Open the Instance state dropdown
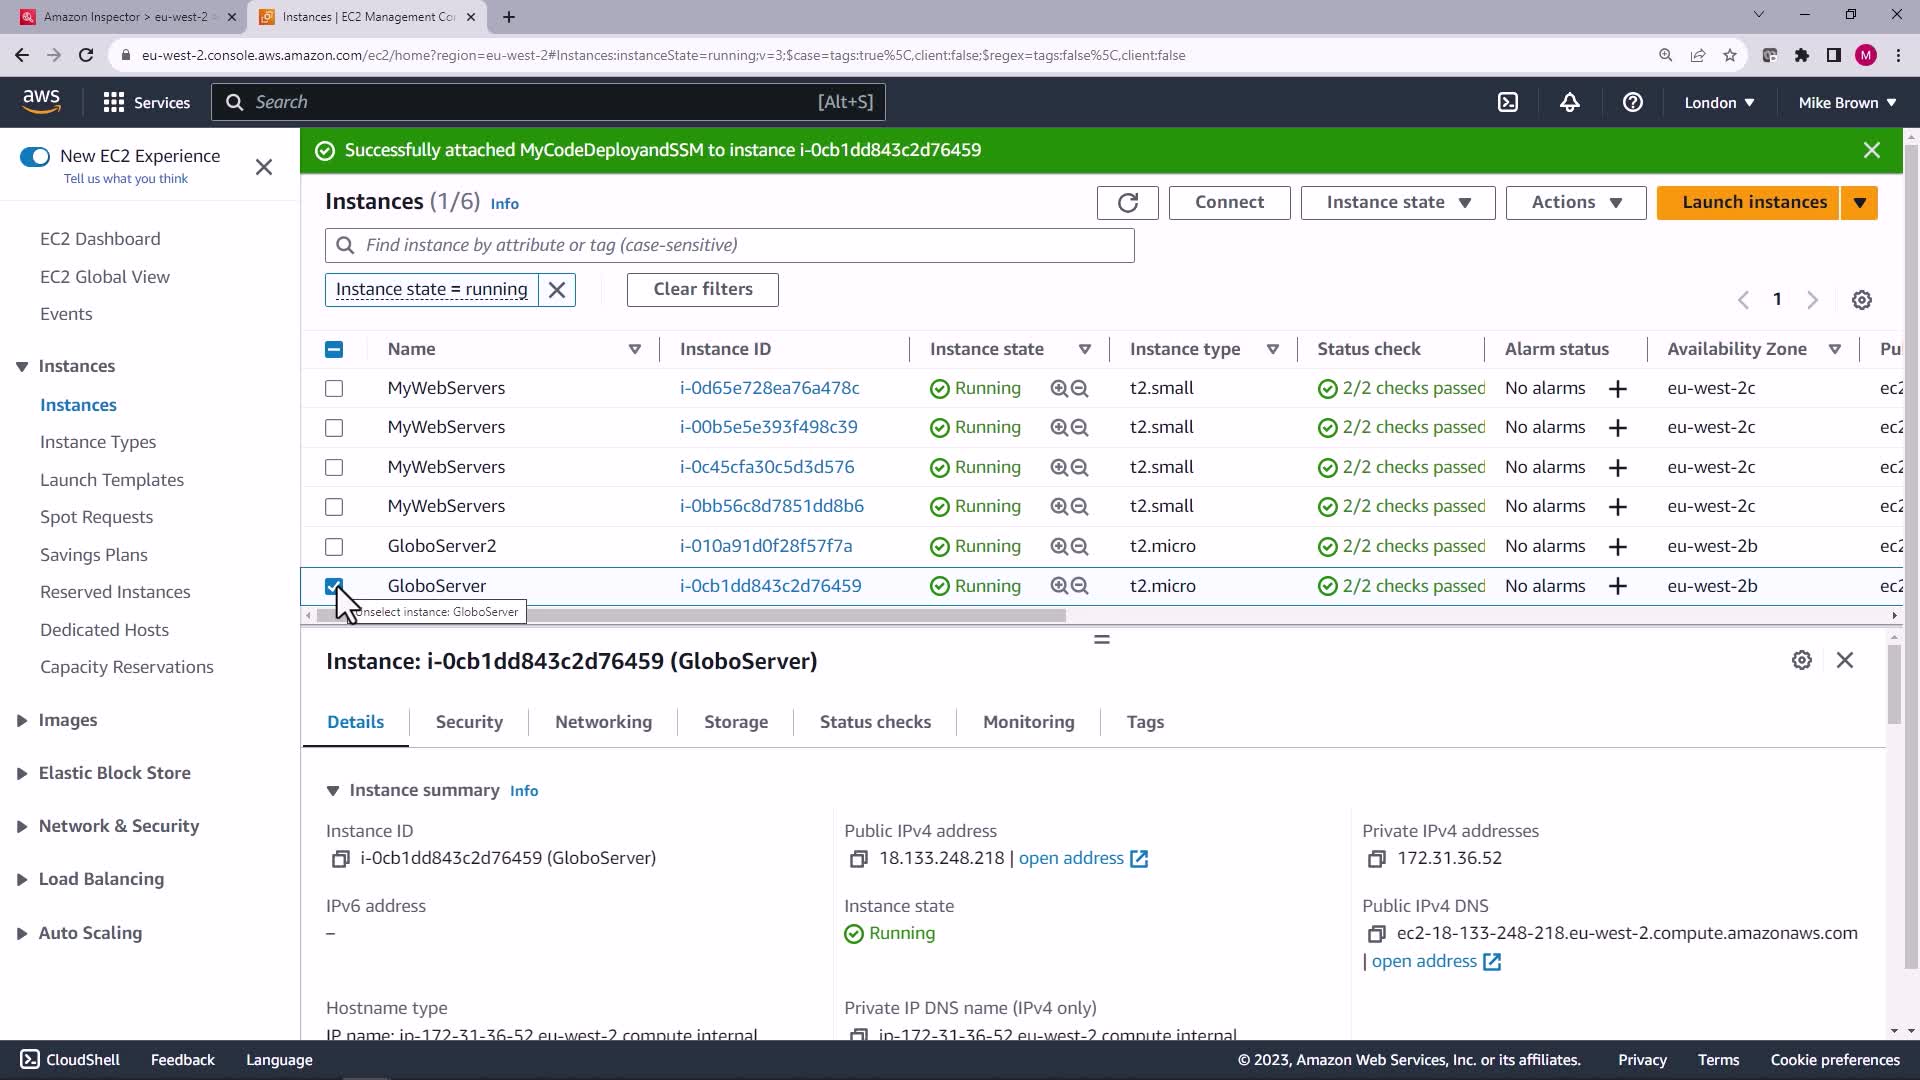 [1397, 203]
